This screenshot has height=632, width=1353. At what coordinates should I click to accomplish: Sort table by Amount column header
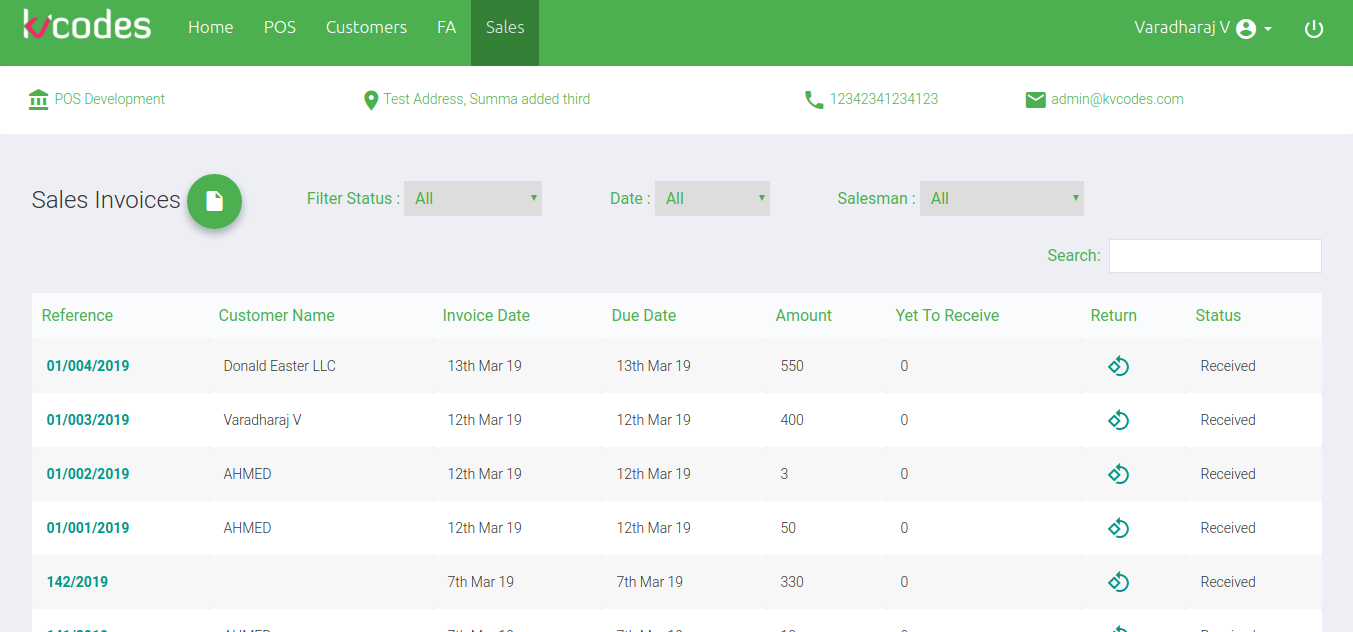803,315
